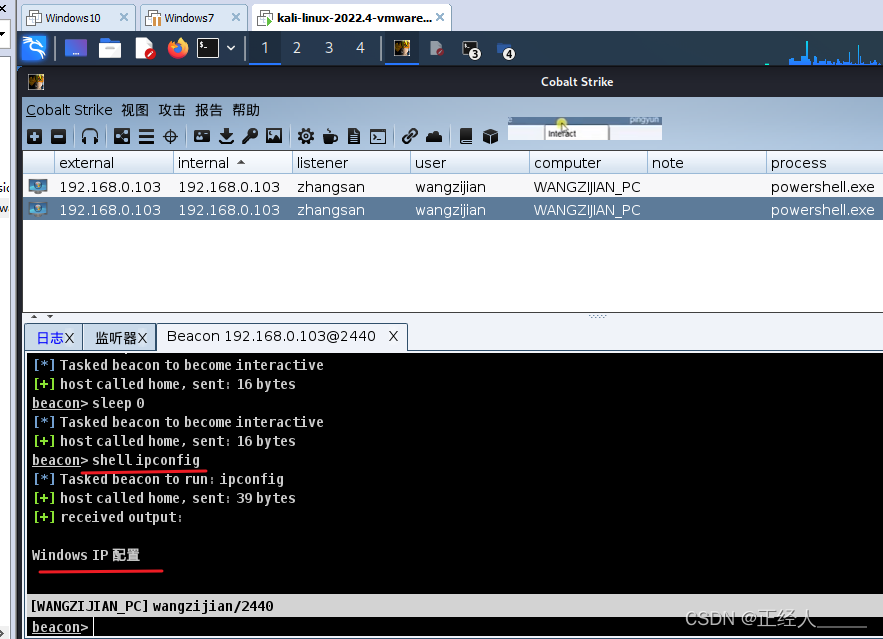Screen dimensions: 883x639
Task: Click the note column header
Action: (x=707, y=163)
